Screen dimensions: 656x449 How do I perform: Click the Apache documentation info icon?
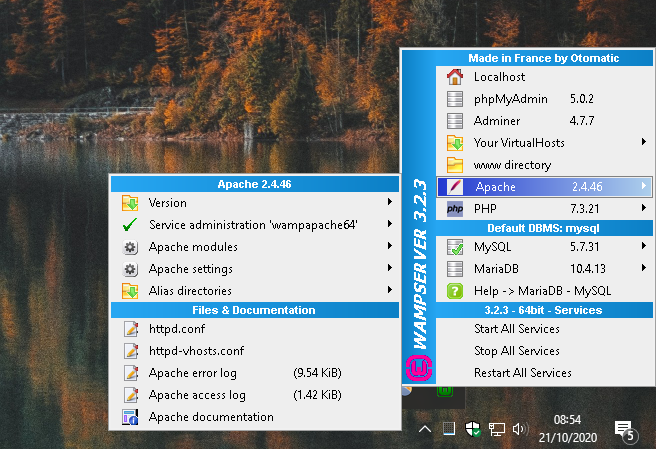click(130, 417)
